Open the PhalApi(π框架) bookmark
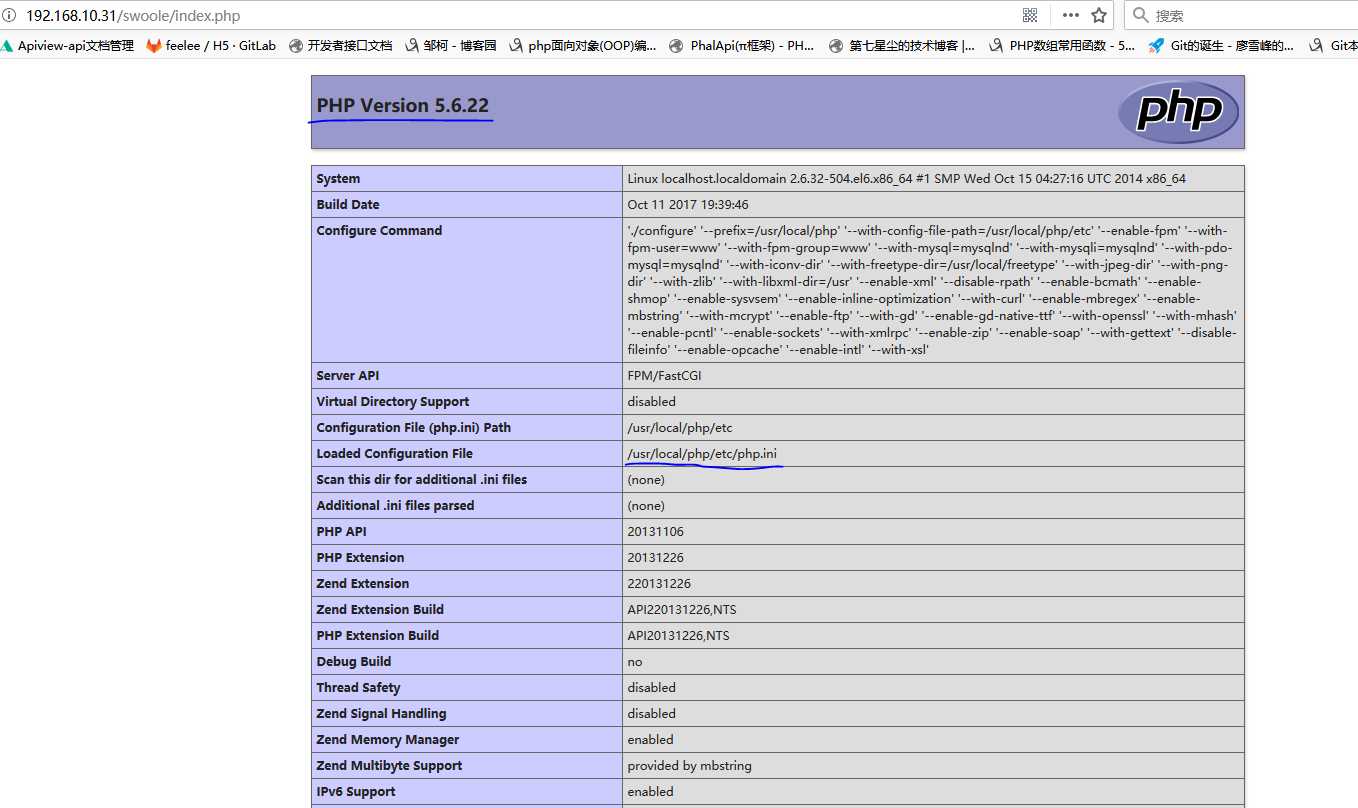The image size is (1358, 808). [x=742, y=45]
